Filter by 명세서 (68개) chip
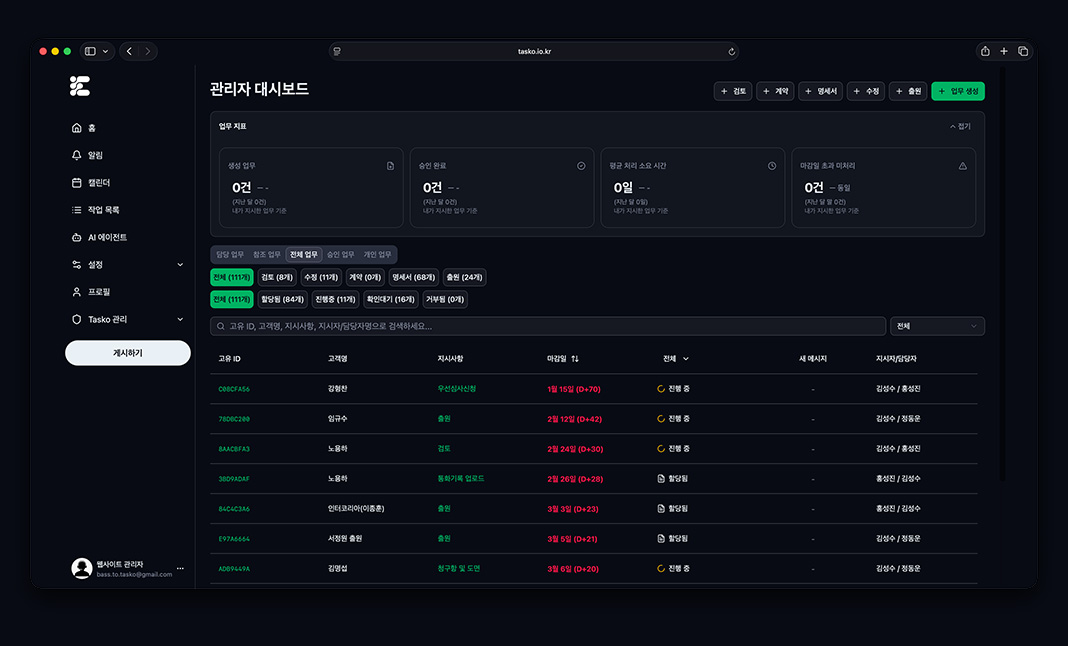The image size is (1068, 646). pos(413,277)
